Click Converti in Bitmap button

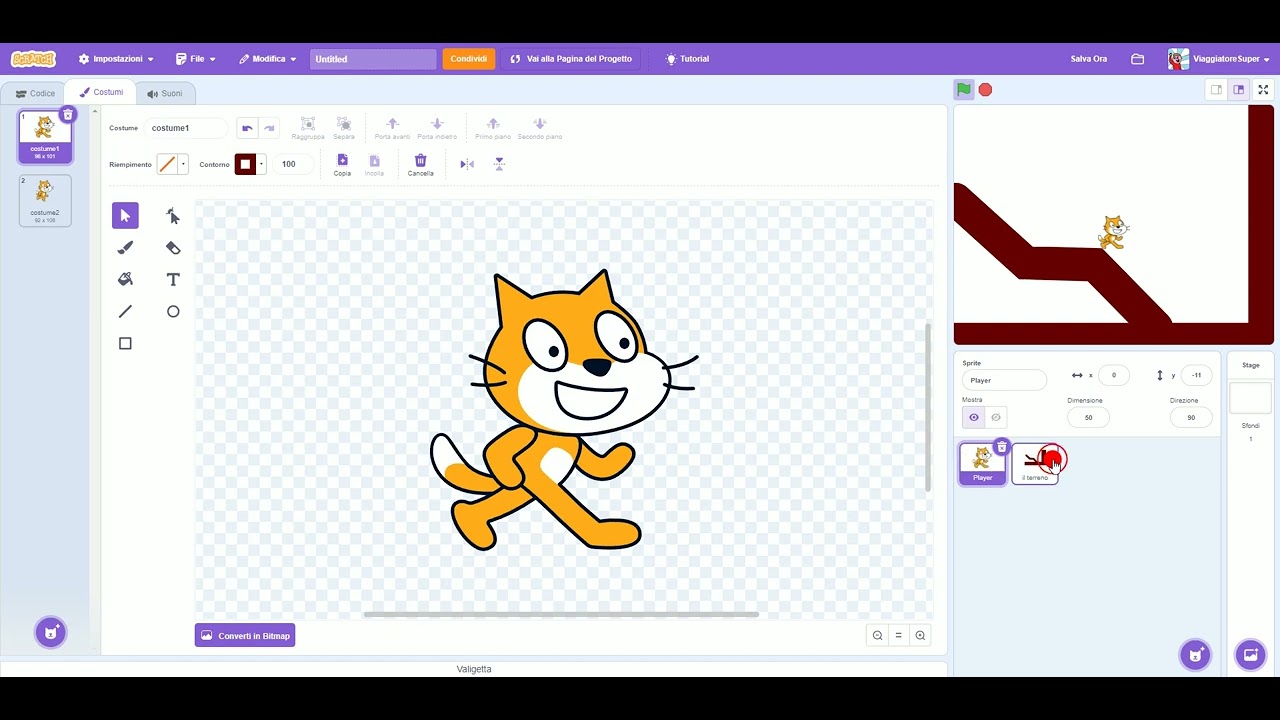(245, 635)
